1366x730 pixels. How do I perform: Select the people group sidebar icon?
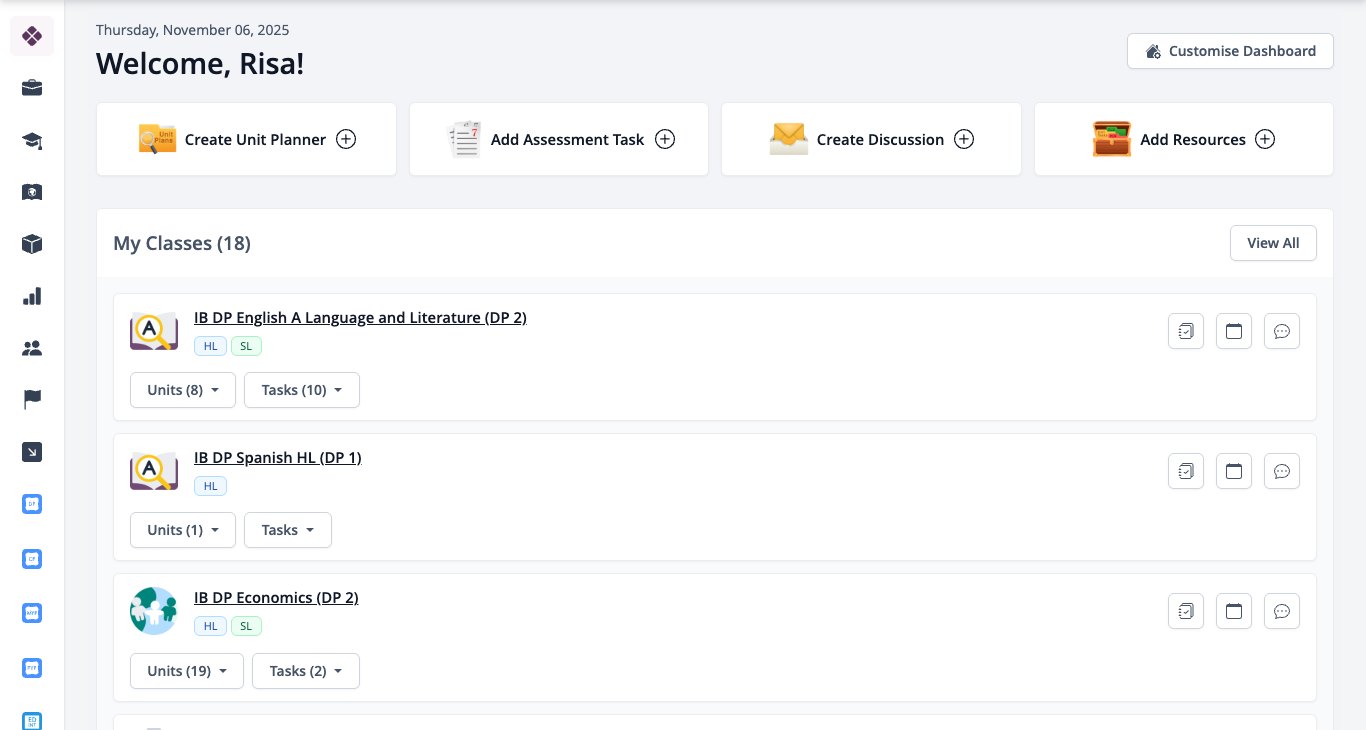click(32, 348)
